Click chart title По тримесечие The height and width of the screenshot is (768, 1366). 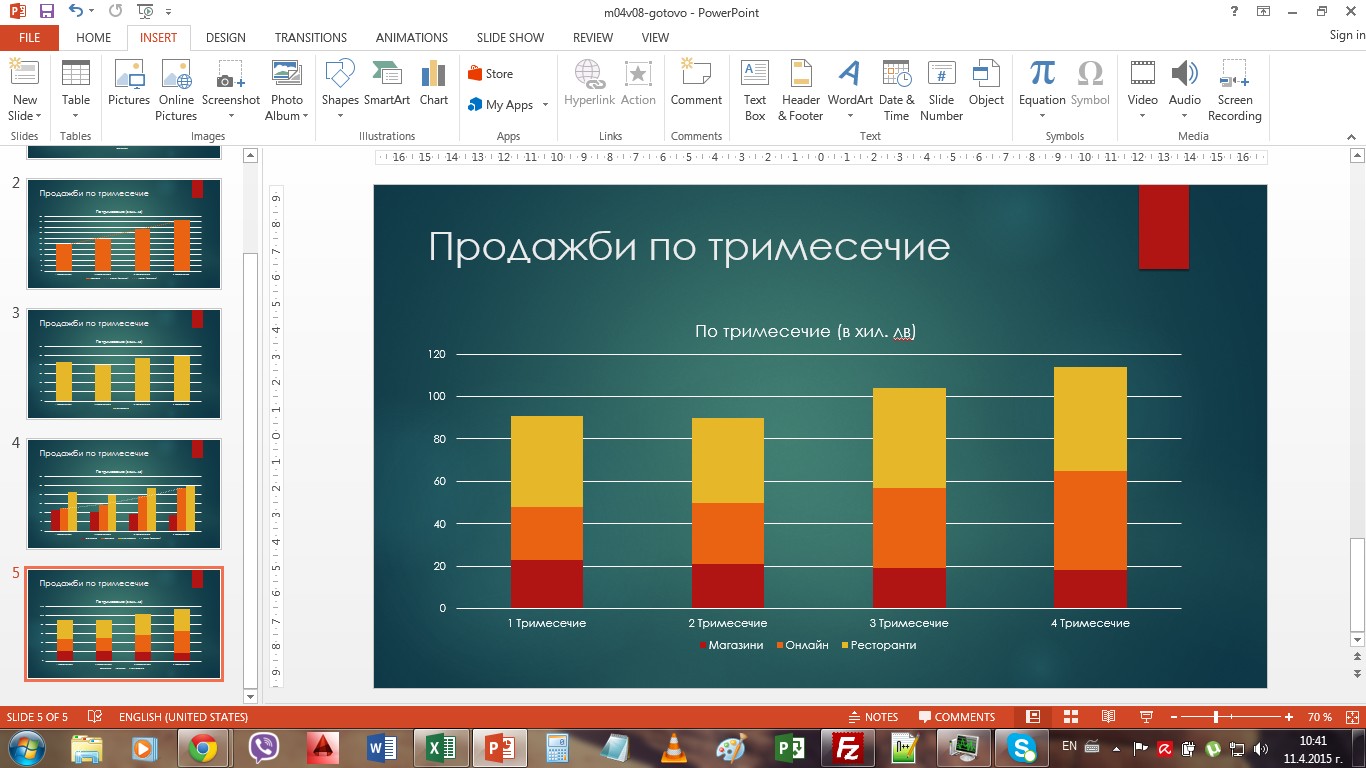[805, 331]
